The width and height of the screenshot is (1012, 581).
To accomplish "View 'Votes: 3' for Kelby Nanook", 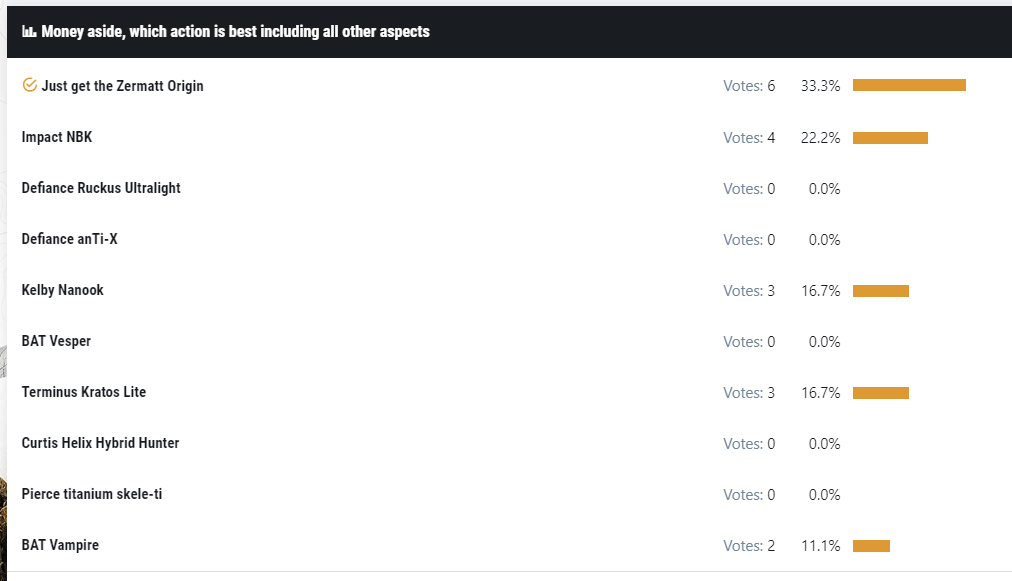I will click(749, 290).
